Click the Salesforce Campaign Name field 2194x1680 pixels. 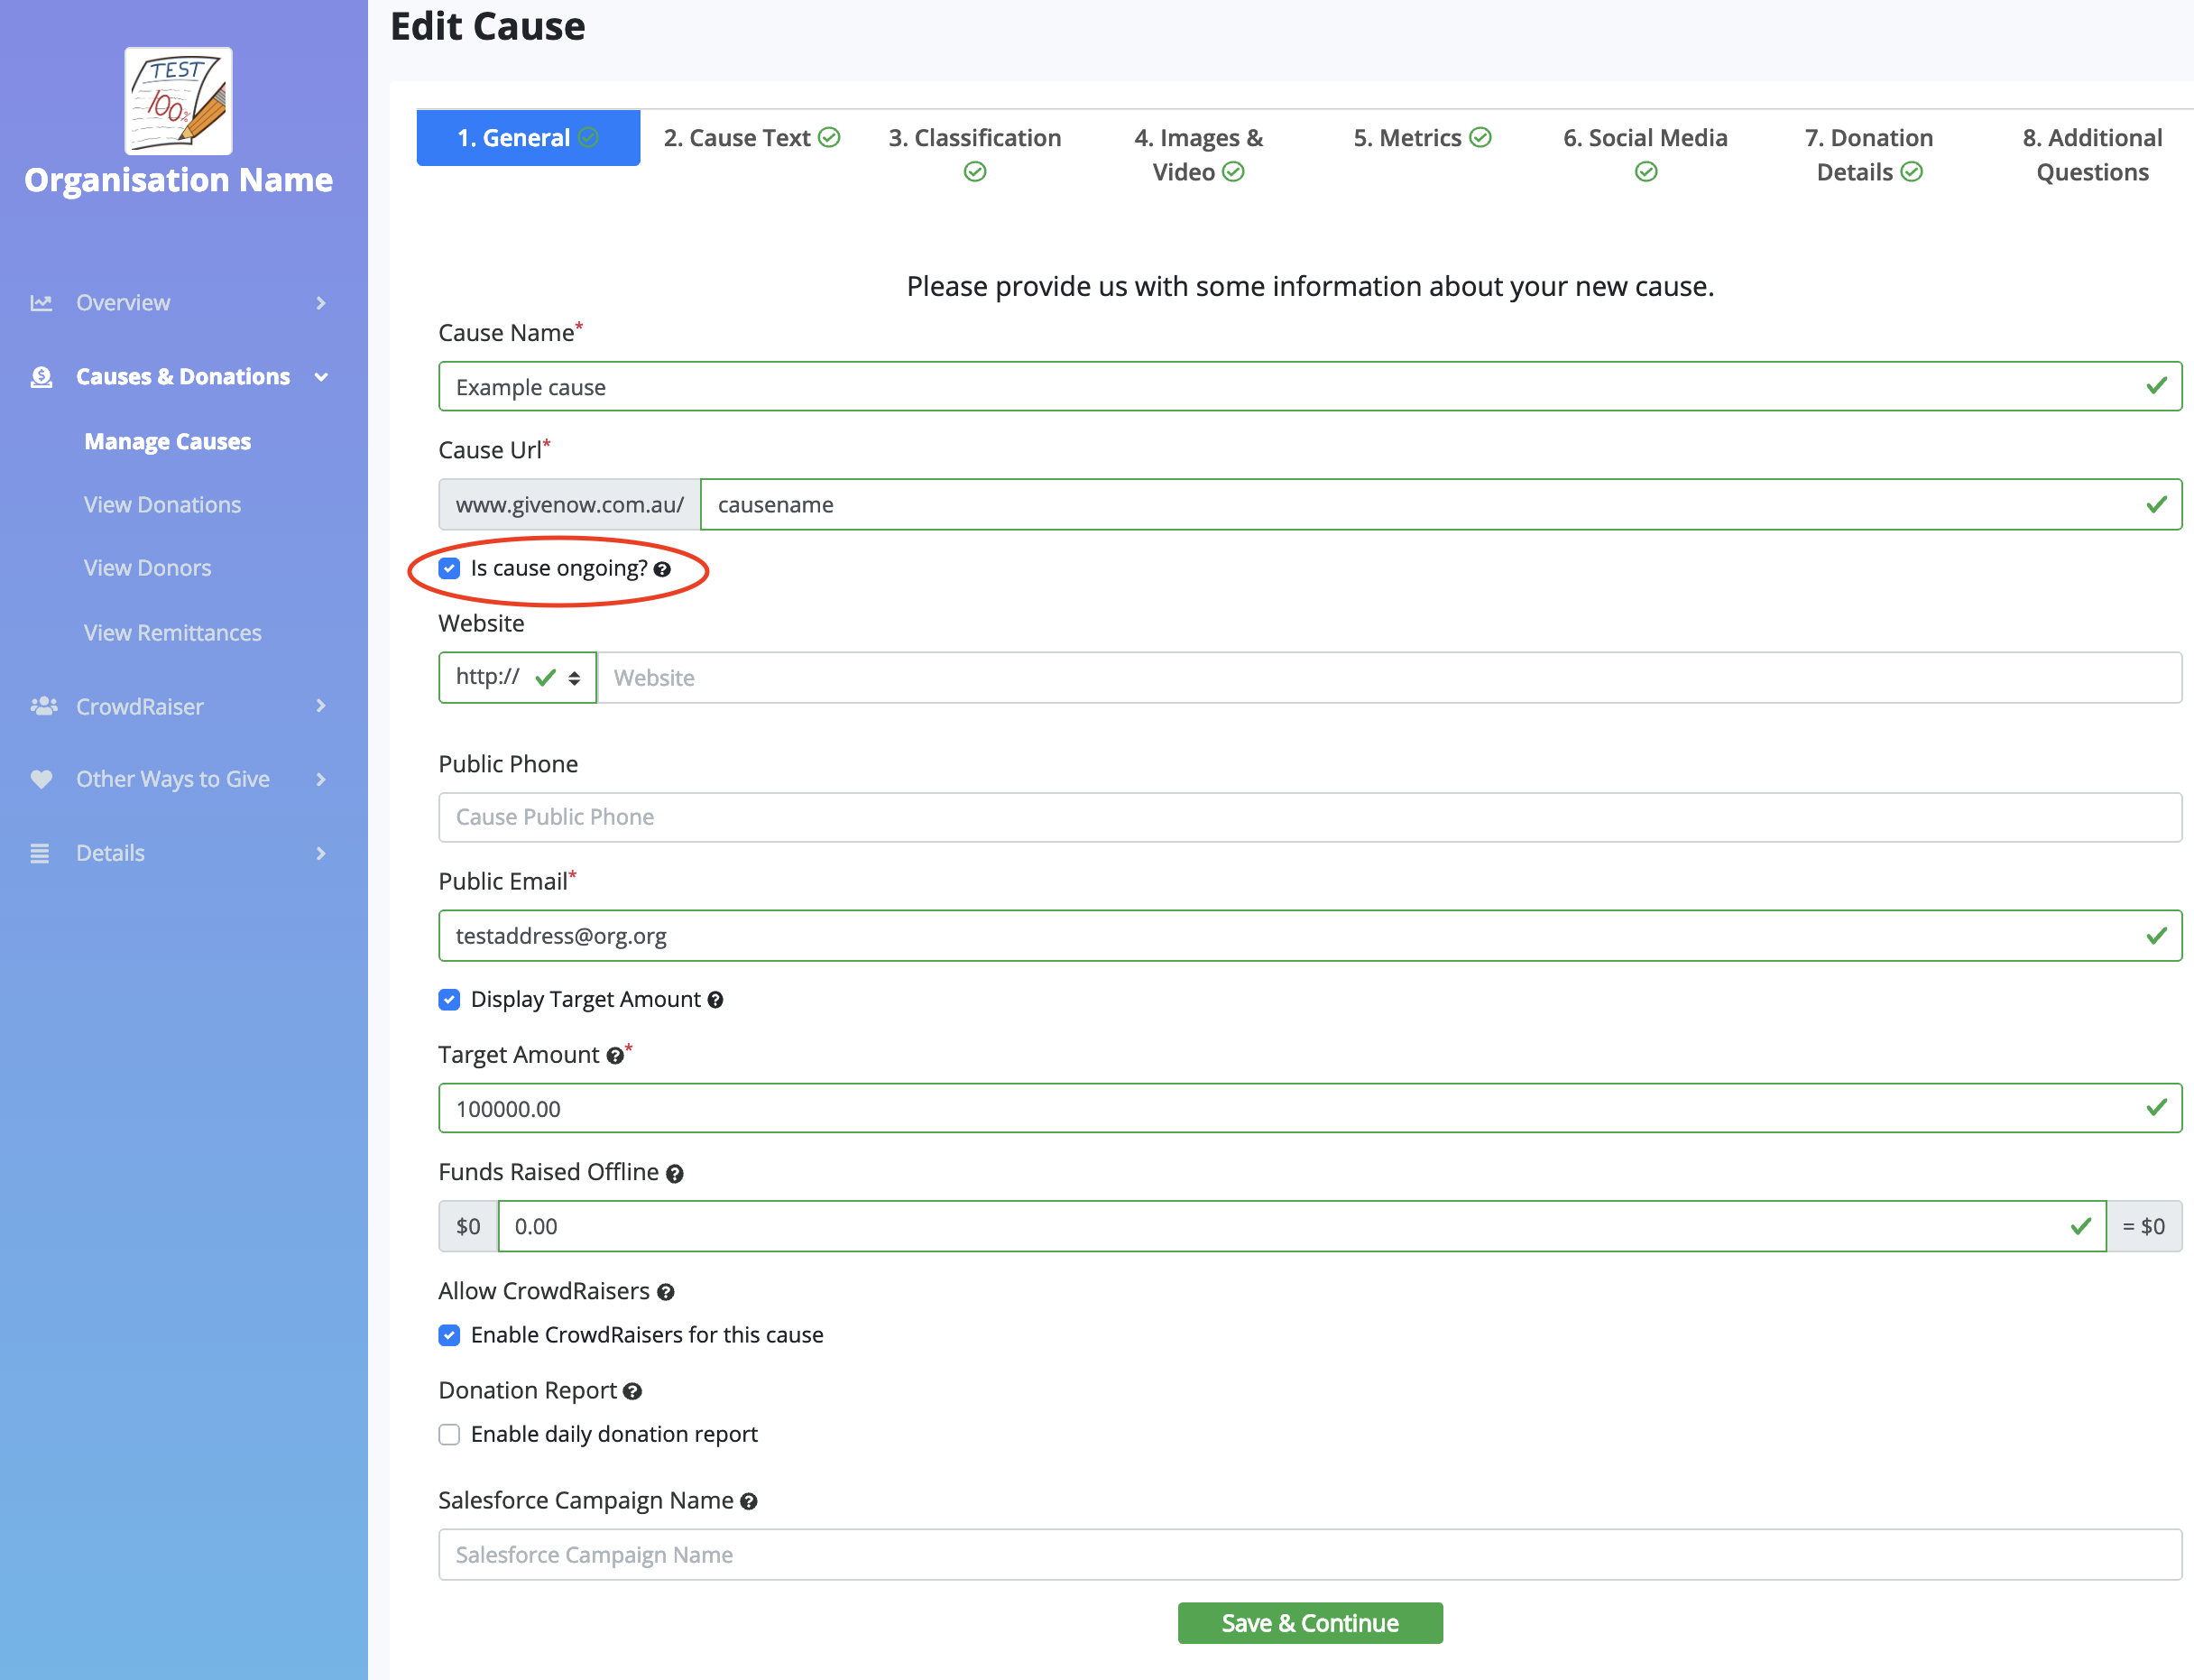pyautogui.click(x=1310, y=1555)
